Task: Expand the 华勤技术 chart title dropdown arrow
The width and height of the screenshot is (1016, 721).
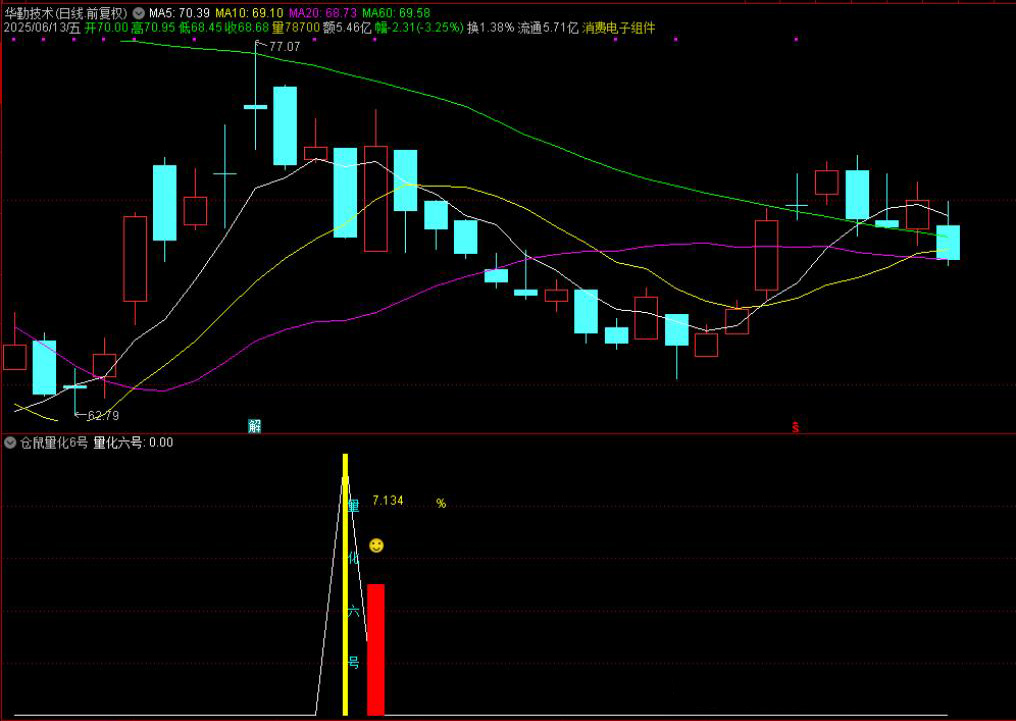Action: coord(138,12)
